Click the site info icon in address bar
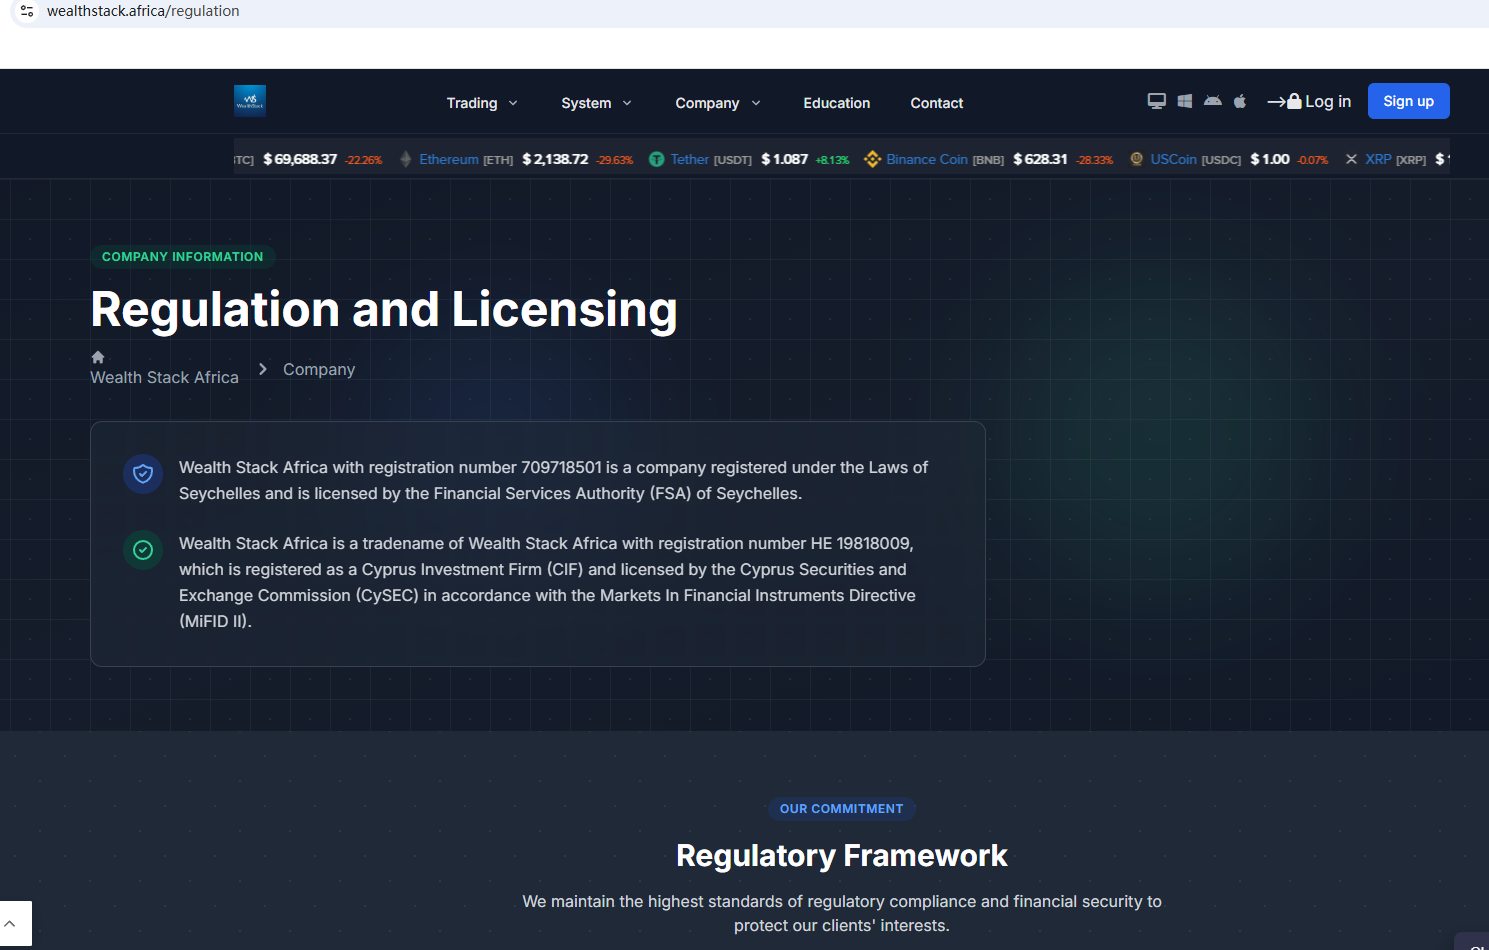 (27, 11)
